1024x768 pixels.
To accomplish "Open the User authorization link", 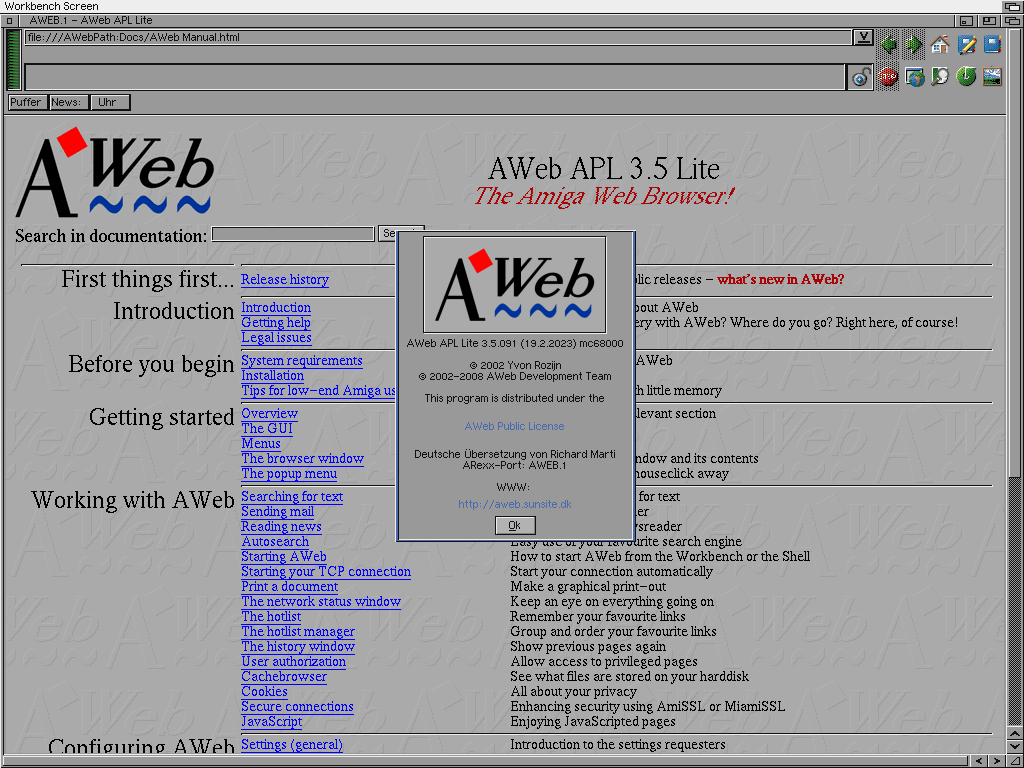I will pyautogui.click(x=293, y=662).
